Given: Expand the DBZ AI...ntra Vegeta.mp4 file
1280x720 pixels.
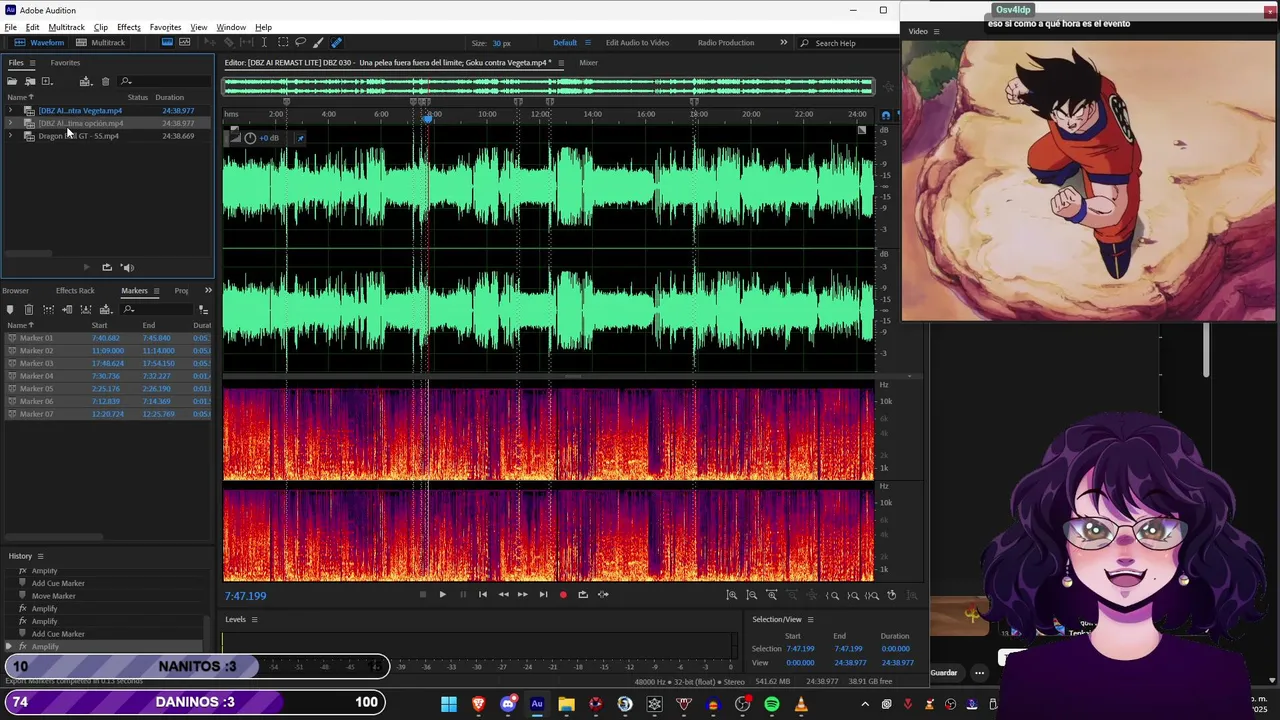Looking at the screenshot, I should click(x=10, y=111).
